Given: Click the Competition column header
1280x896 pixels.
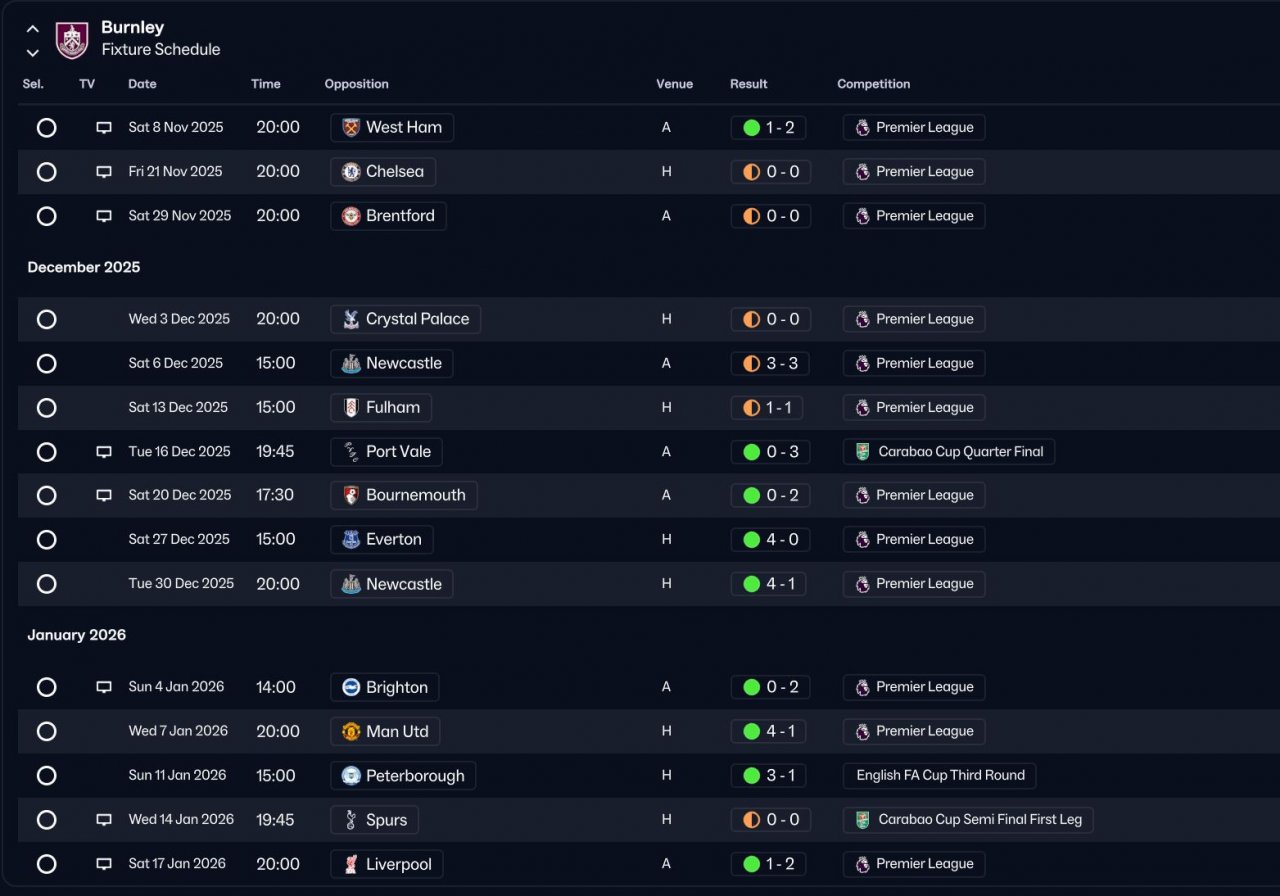Looking at the screenshot, I should [x=873, y=84].
